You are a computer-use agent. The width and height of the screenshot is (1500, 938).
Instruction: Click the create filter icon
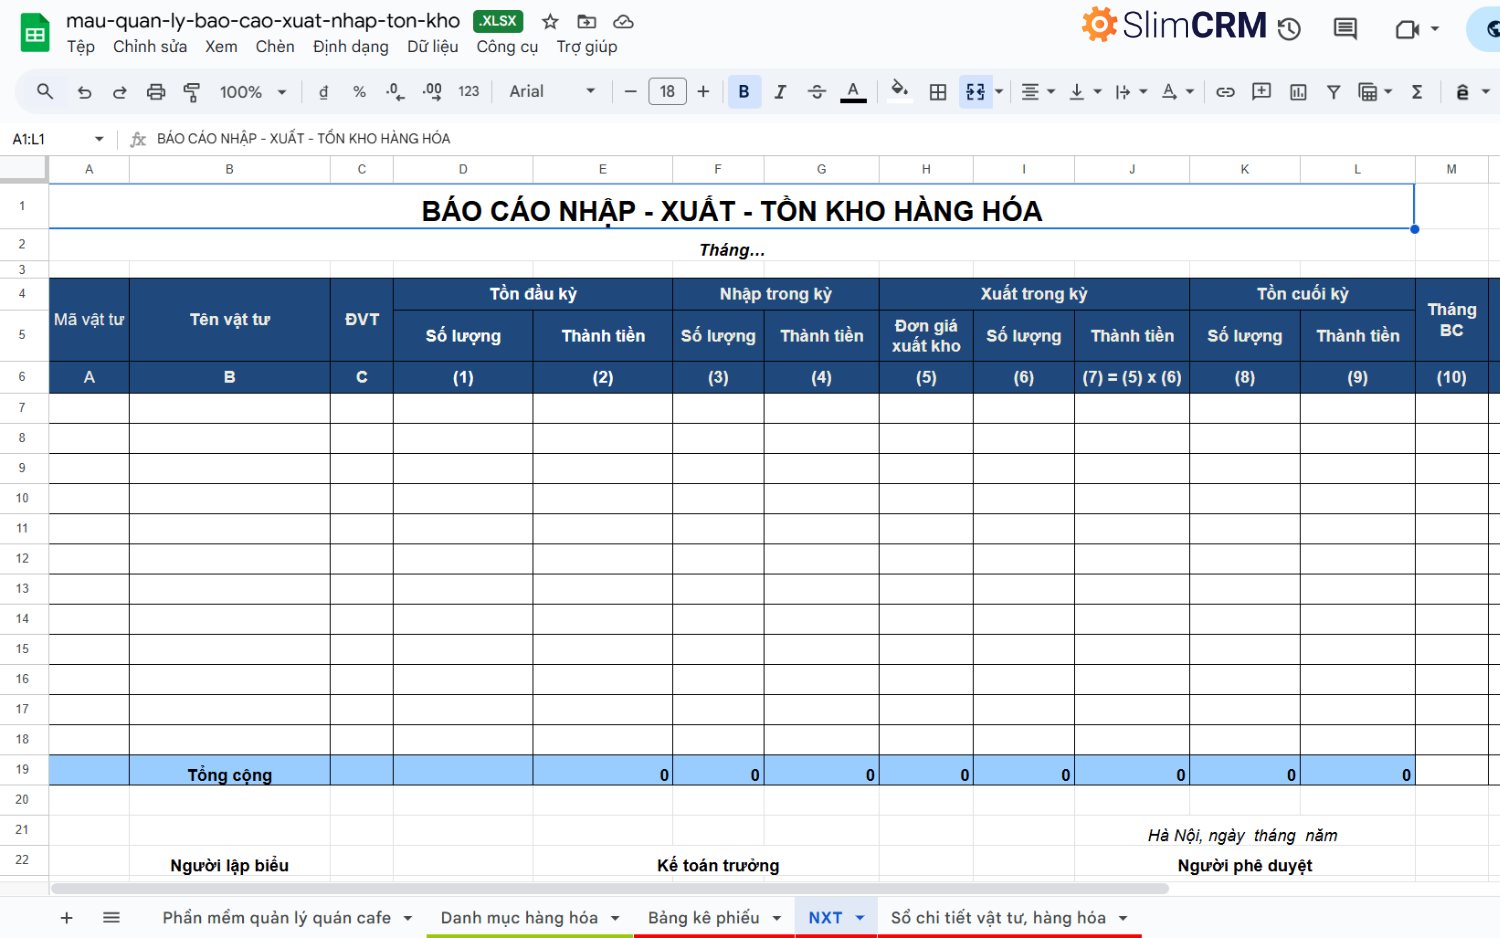pyautogui.click(x=1333, y=92)
